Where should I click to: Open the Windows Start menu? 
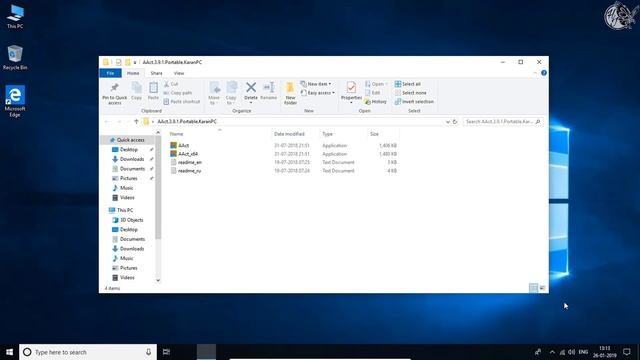coord(9,352)
